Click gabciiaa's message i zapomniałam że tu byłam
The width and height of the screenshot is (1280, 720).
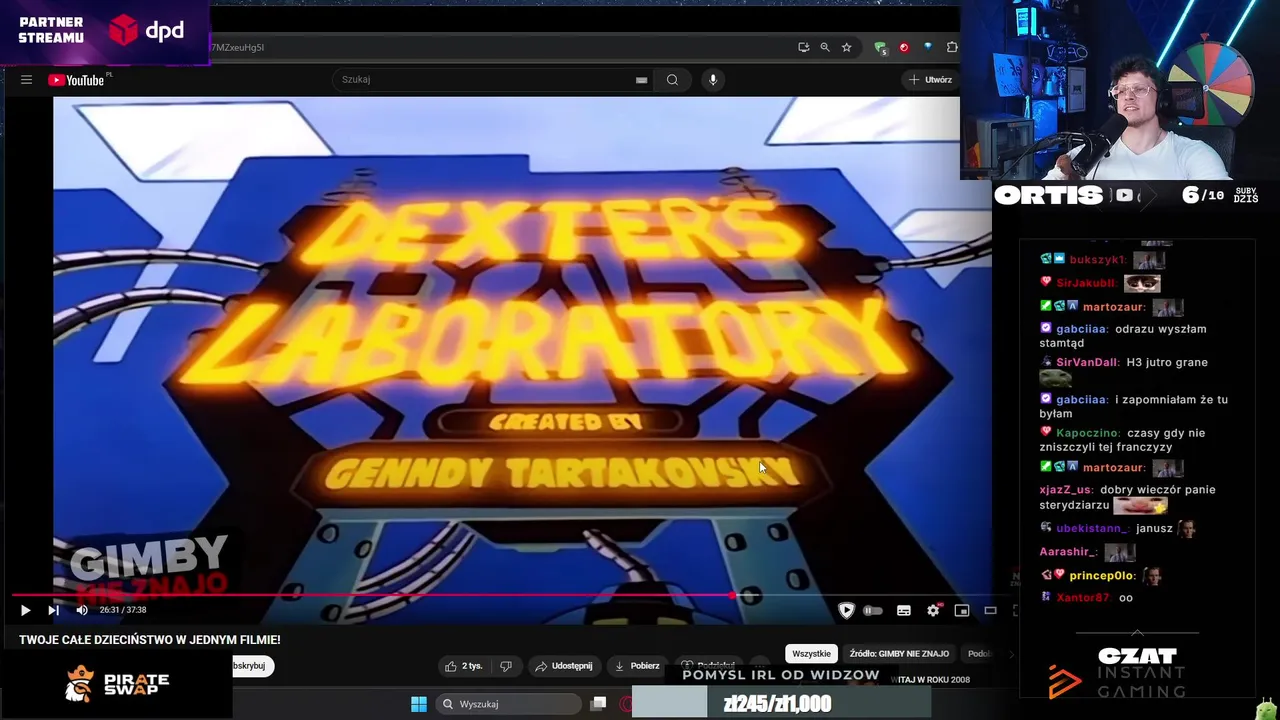(x=1133, y=406)
